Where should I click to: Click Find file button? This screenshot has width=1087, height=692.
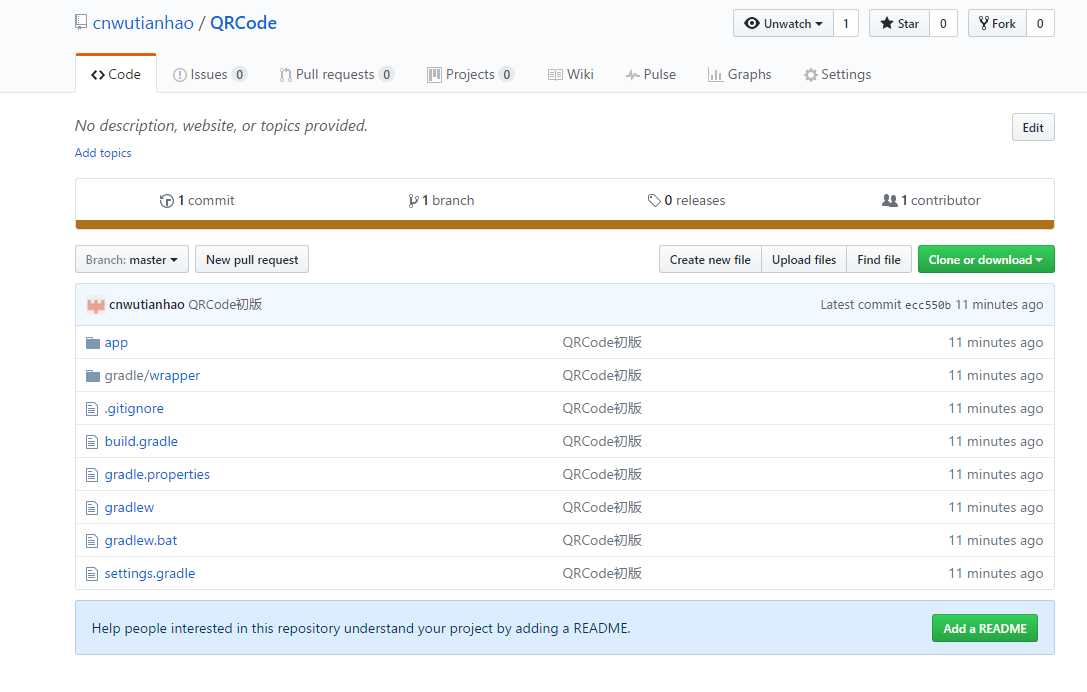(x=878, y=259)
